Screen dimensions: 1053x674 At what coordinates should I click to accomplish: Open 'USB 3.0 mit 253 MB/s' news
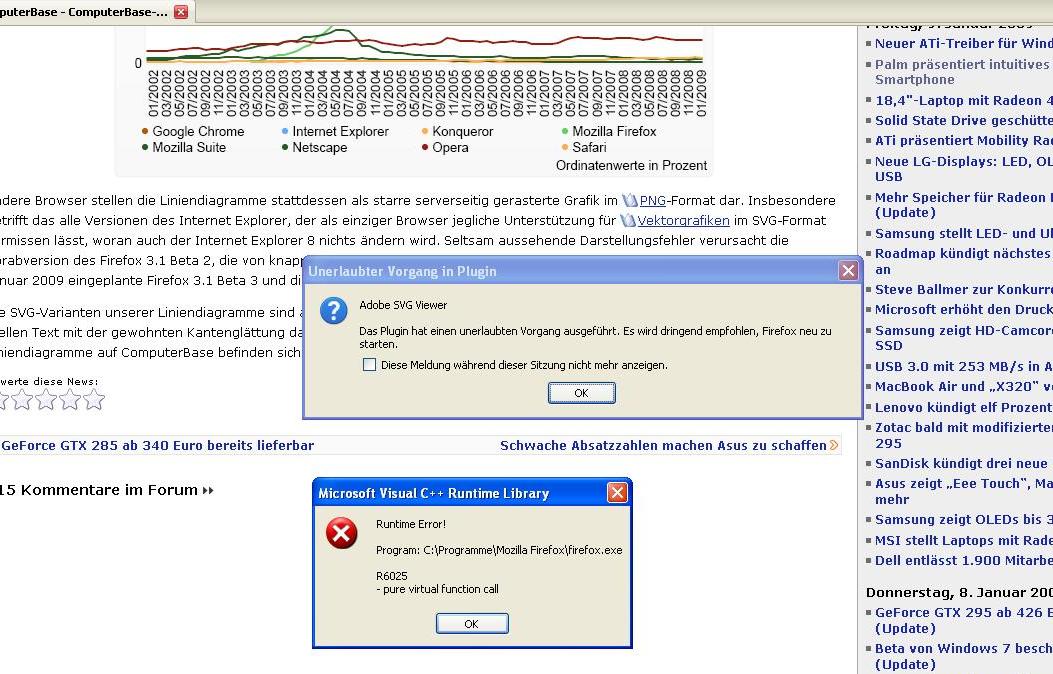tap(964, 367)
